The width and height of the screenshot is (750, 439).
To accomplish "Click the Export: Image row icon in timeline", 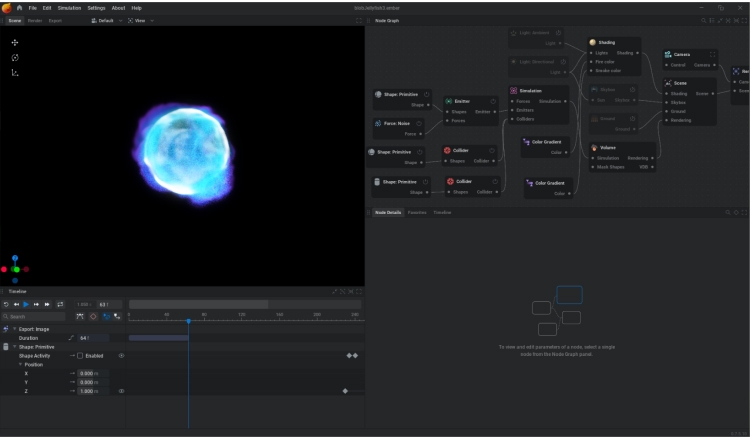I will (x=6, y=329).
